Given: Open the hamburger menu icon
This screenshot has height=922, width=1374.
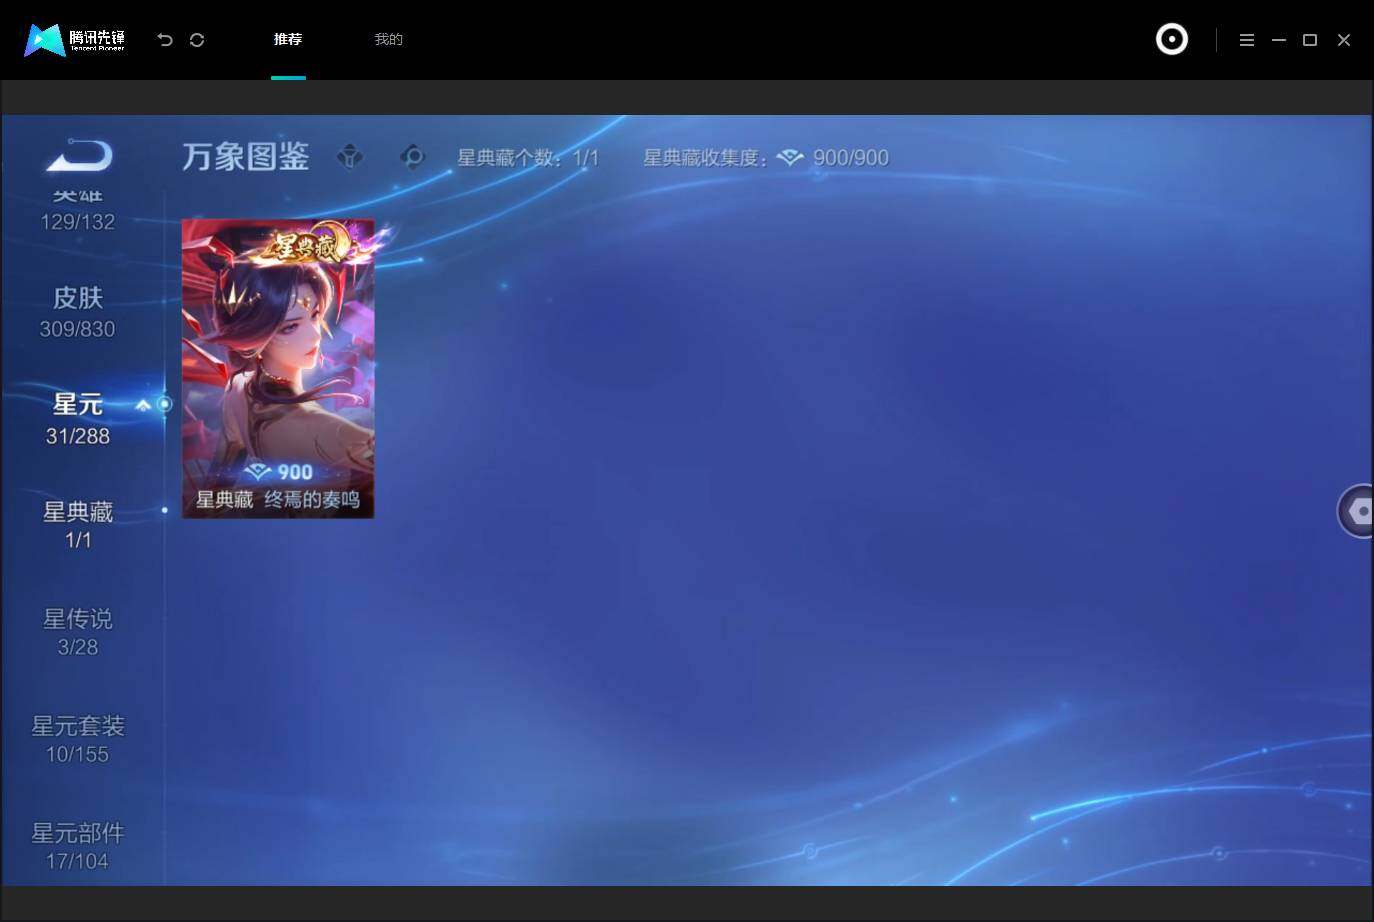Looking at the screenshot, I should click(1246, 40).
